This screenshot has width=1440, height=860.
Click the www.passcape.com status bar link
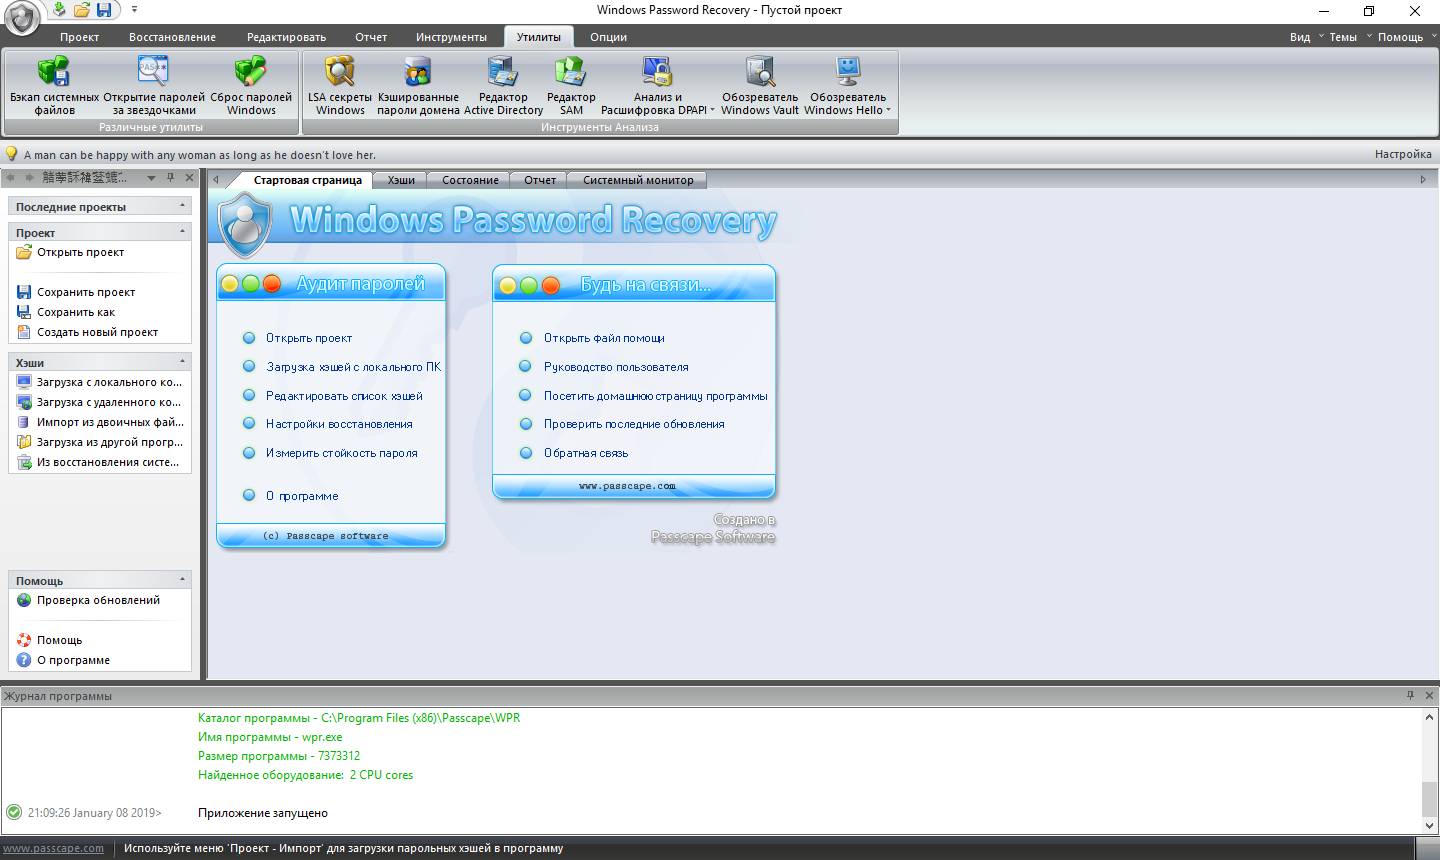pos(53,848)
